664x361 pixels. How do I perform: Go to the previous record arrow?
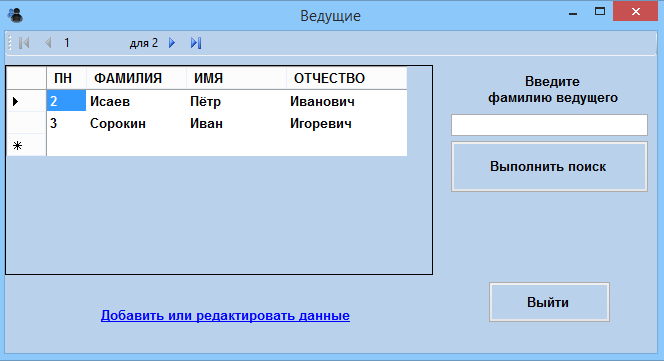click(x=48, y=43)
